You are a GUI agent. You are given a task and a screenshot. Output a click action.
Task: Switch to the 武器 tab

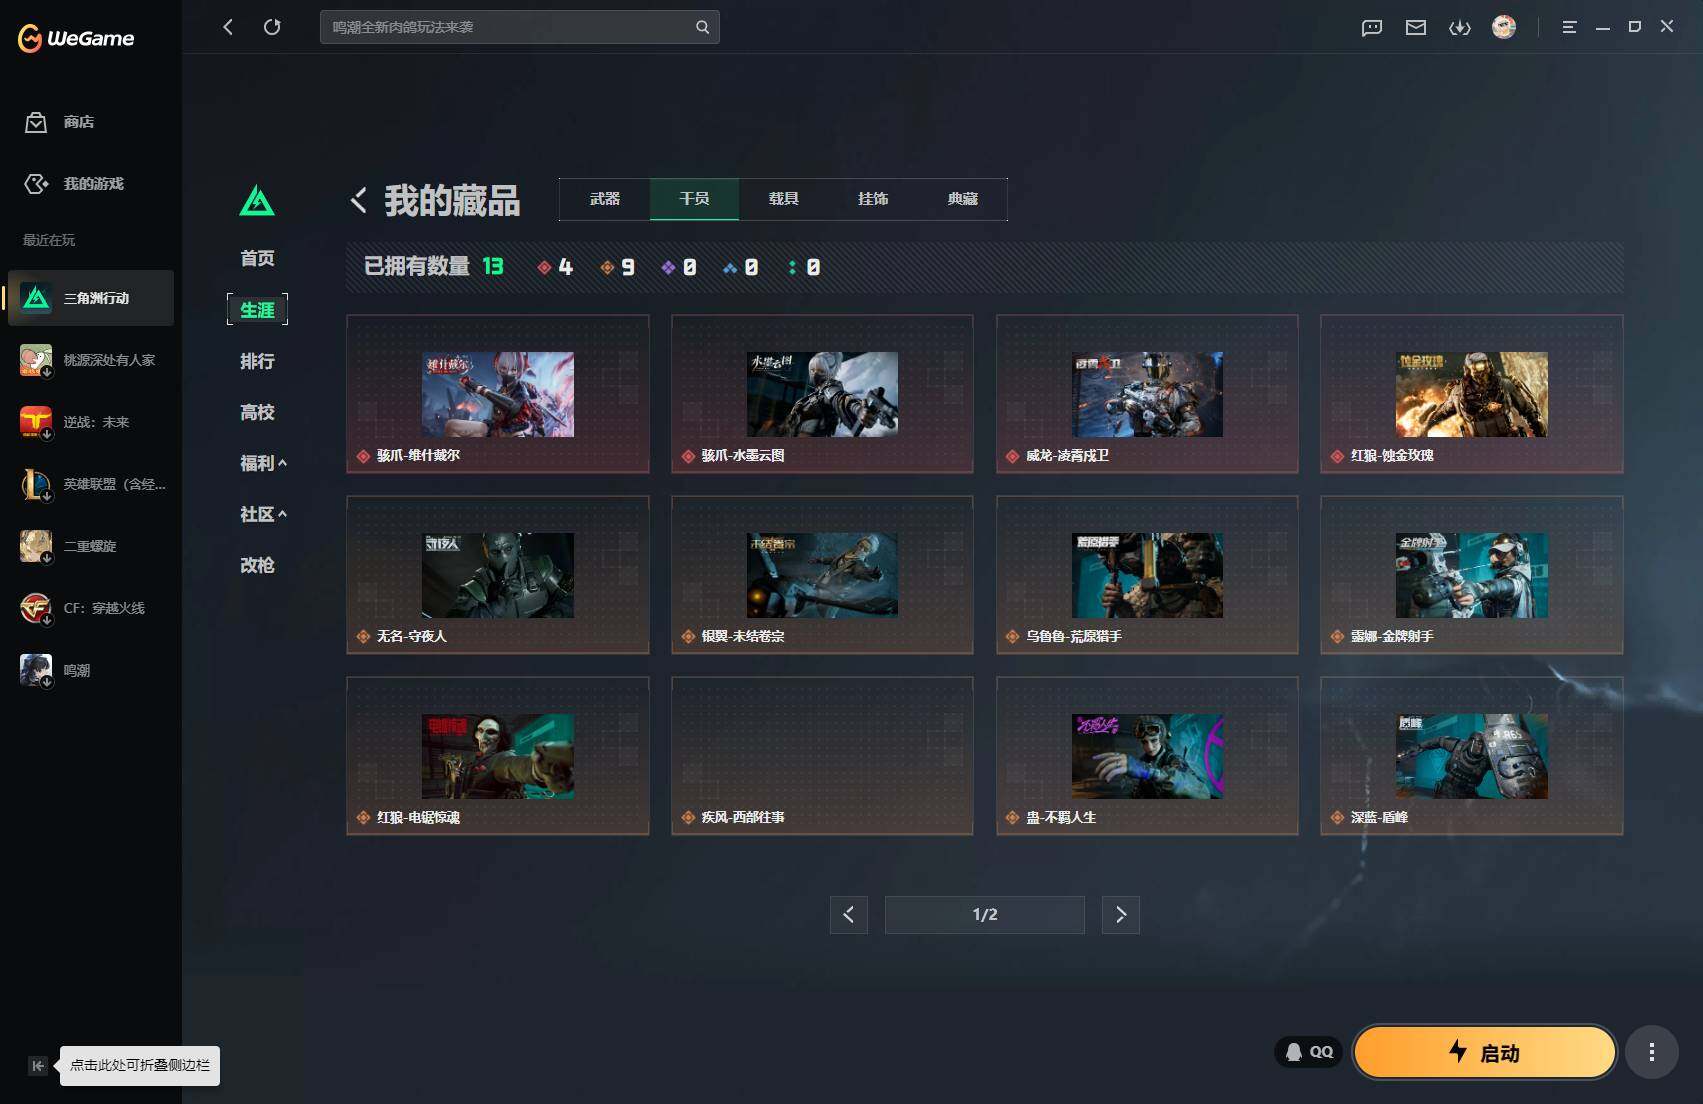(x=605, y=199)
